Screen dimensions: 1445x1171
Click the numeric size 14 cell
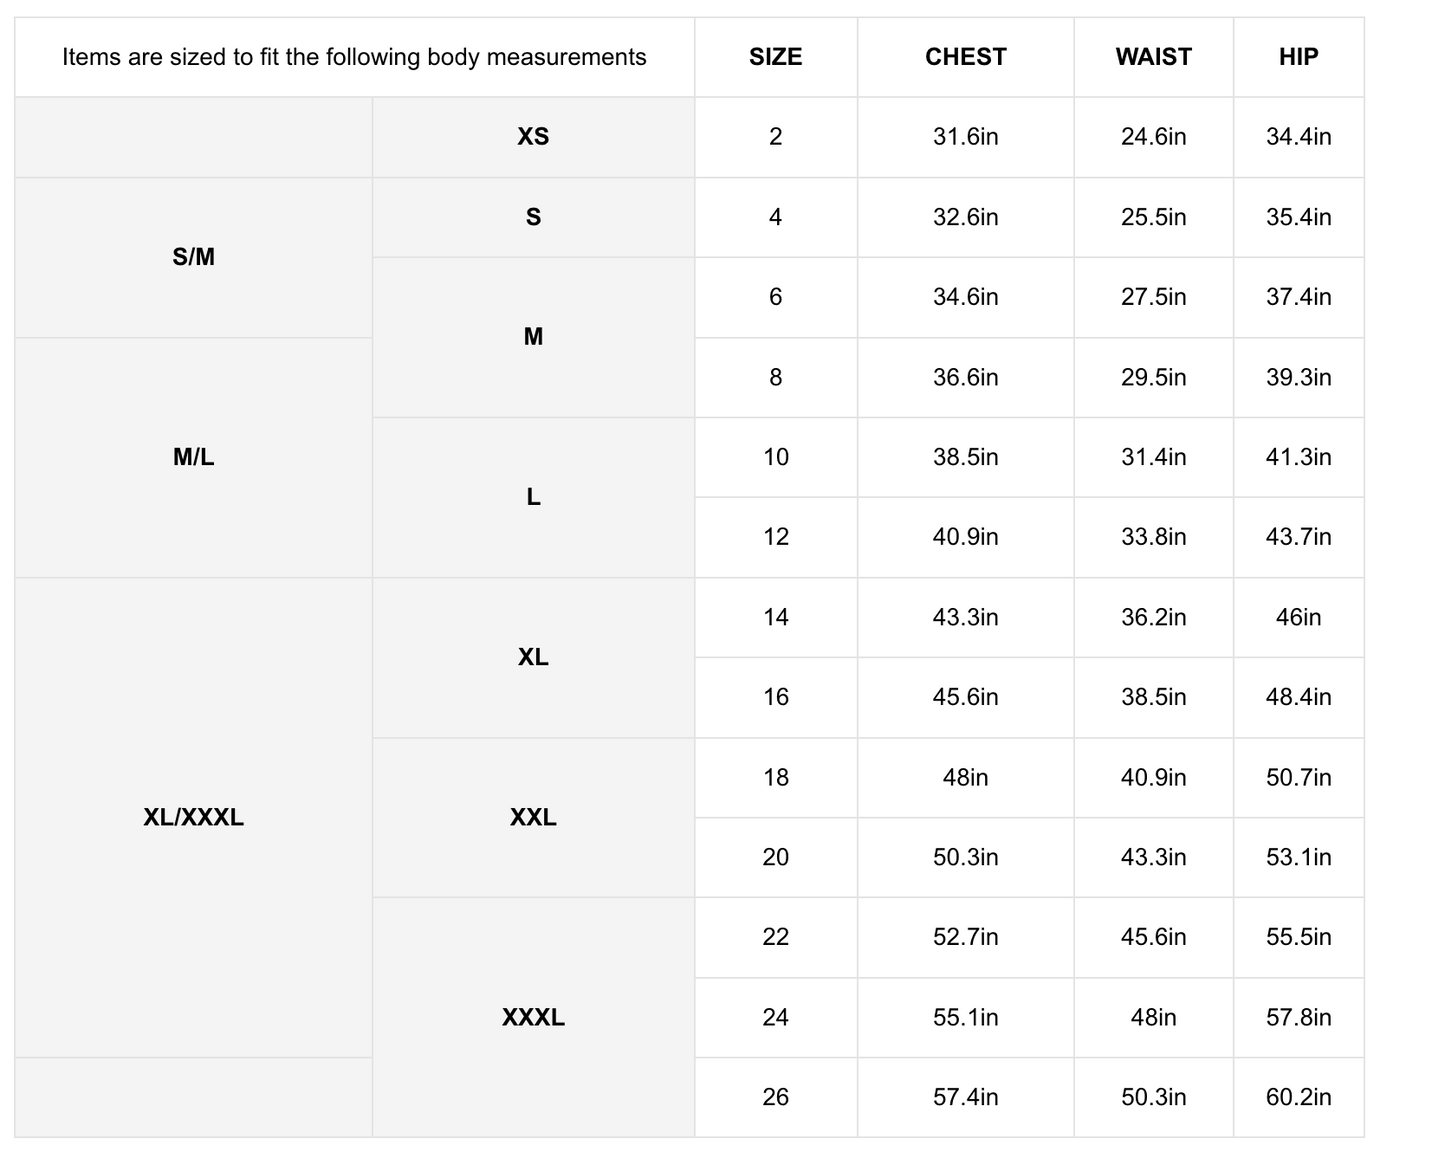[775, 617]
